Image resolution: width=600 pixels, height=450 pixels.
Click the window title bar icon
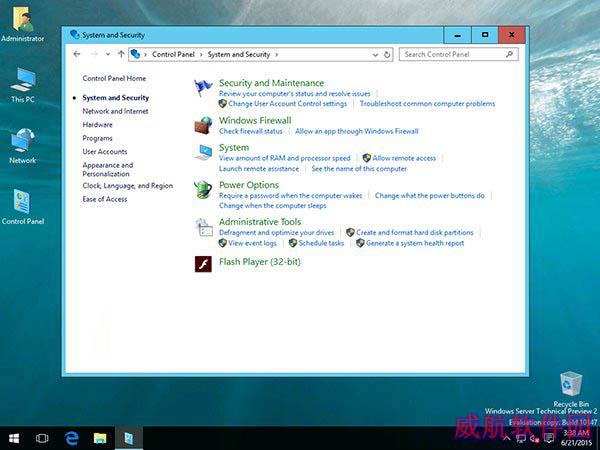pyautogui.click(x=75, y=35)
